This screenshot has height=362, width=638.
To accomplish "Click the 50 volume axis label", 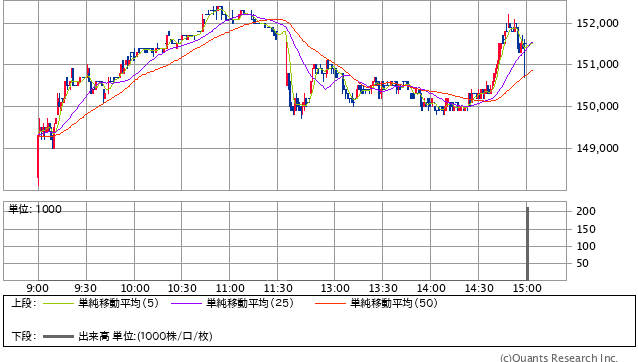I will click(x=583, y=263).
